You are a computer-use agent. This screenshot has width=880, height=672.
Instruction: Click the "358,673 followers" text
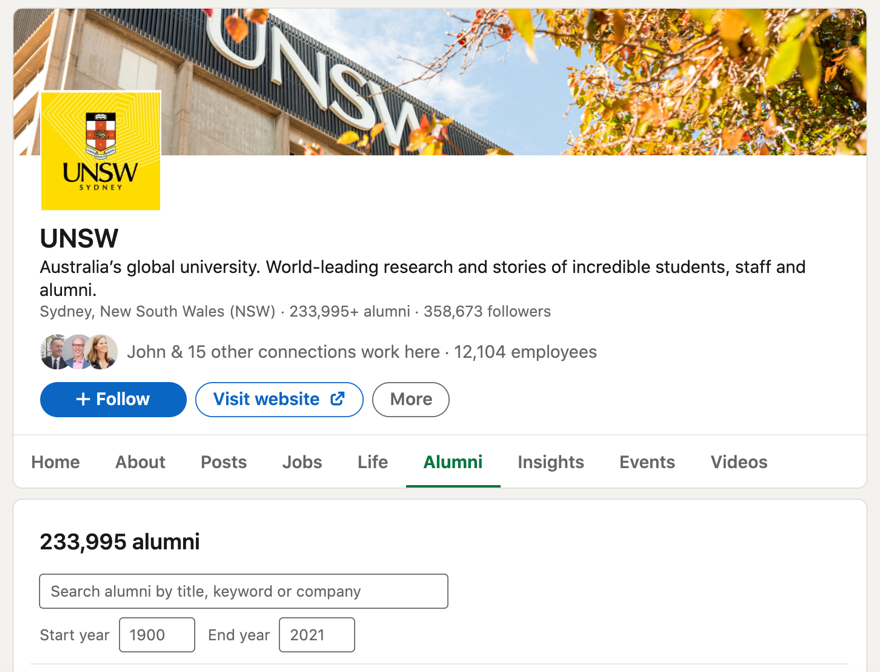(487, 312)
